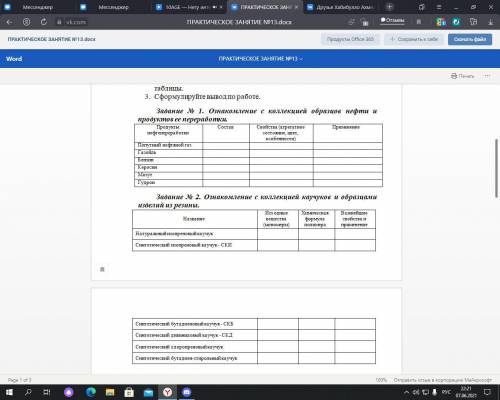
Task: Expand the document title dropdown in Word bar
Action: (x=301, y=59)
